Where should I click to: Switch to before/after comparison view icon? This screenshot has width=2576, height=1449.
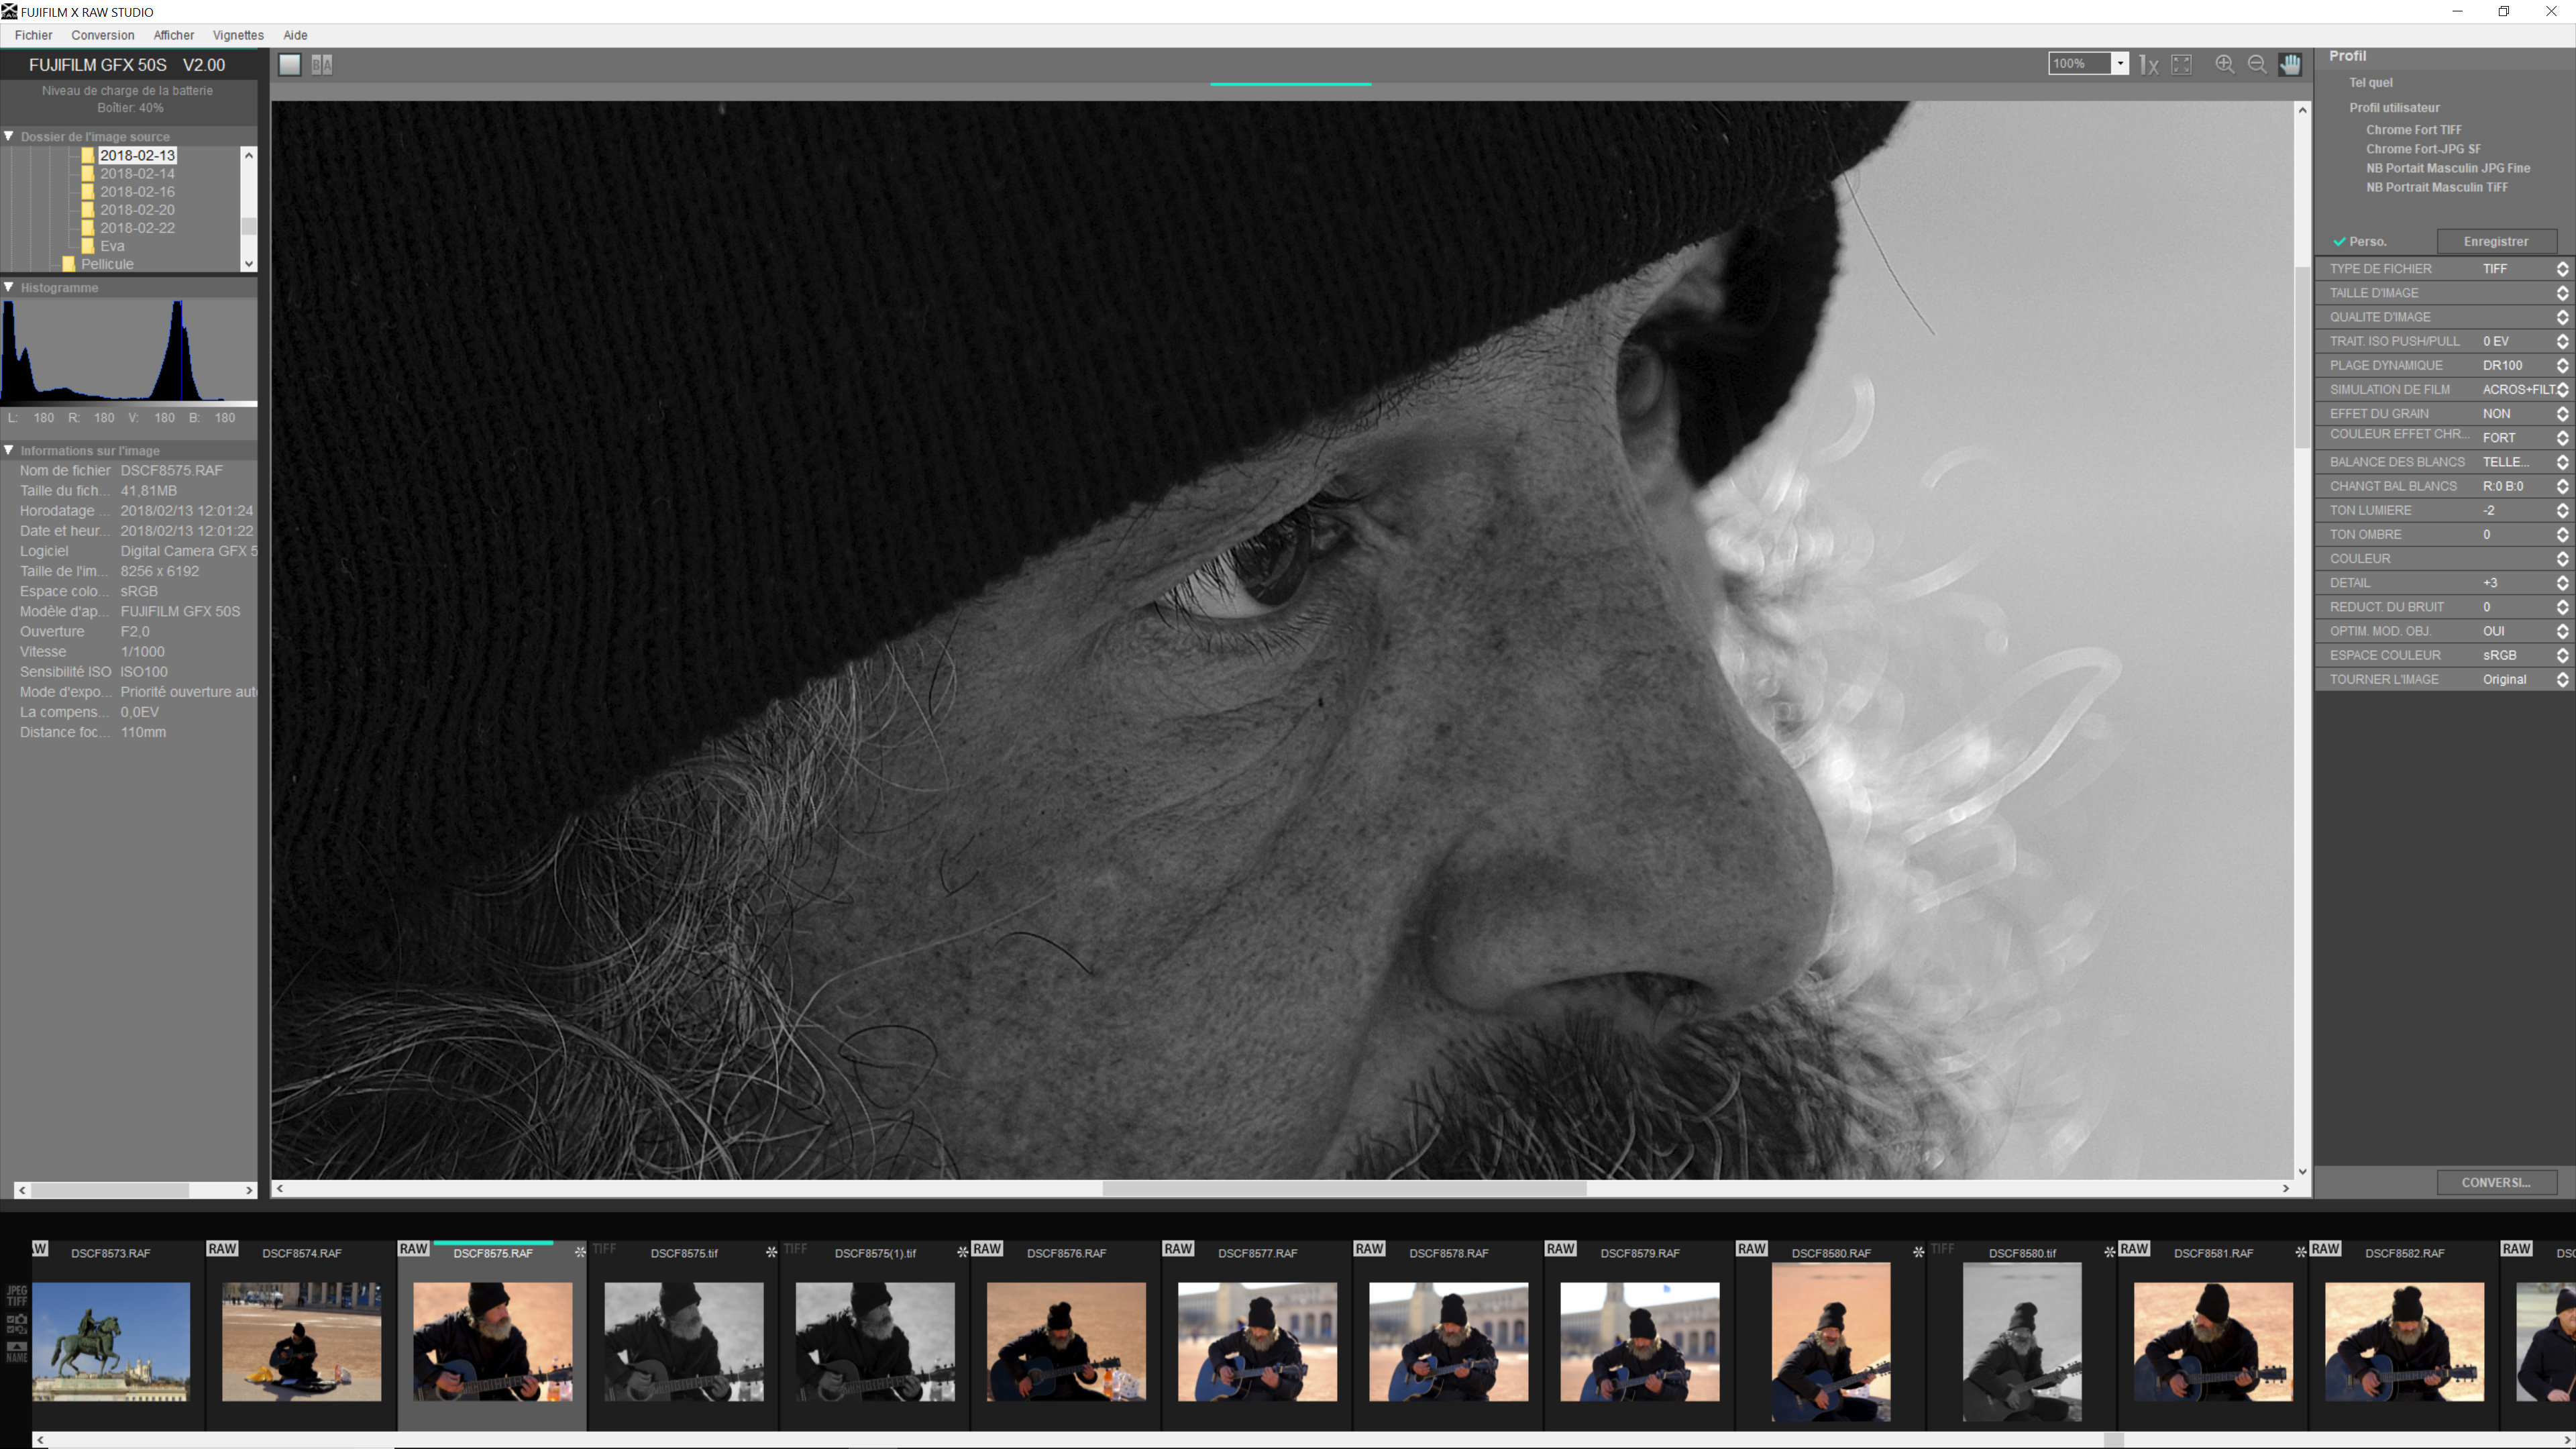point(321,65)
